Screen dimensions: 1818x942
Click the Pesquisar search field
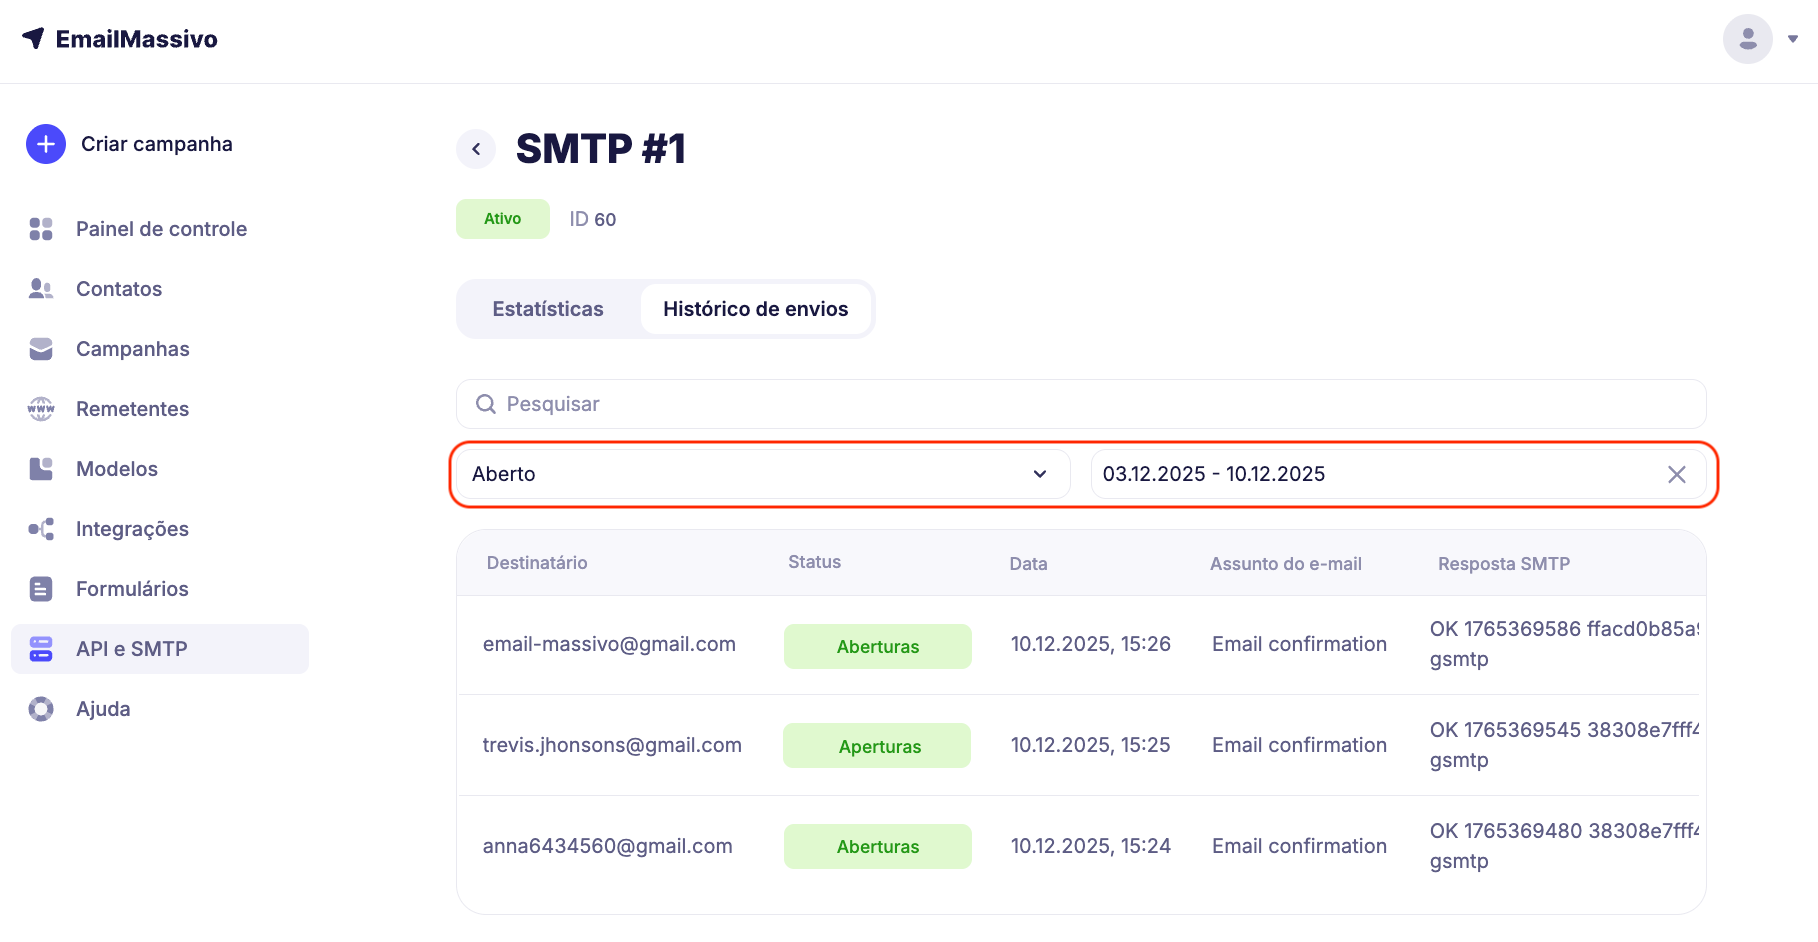pos(1080,404)
